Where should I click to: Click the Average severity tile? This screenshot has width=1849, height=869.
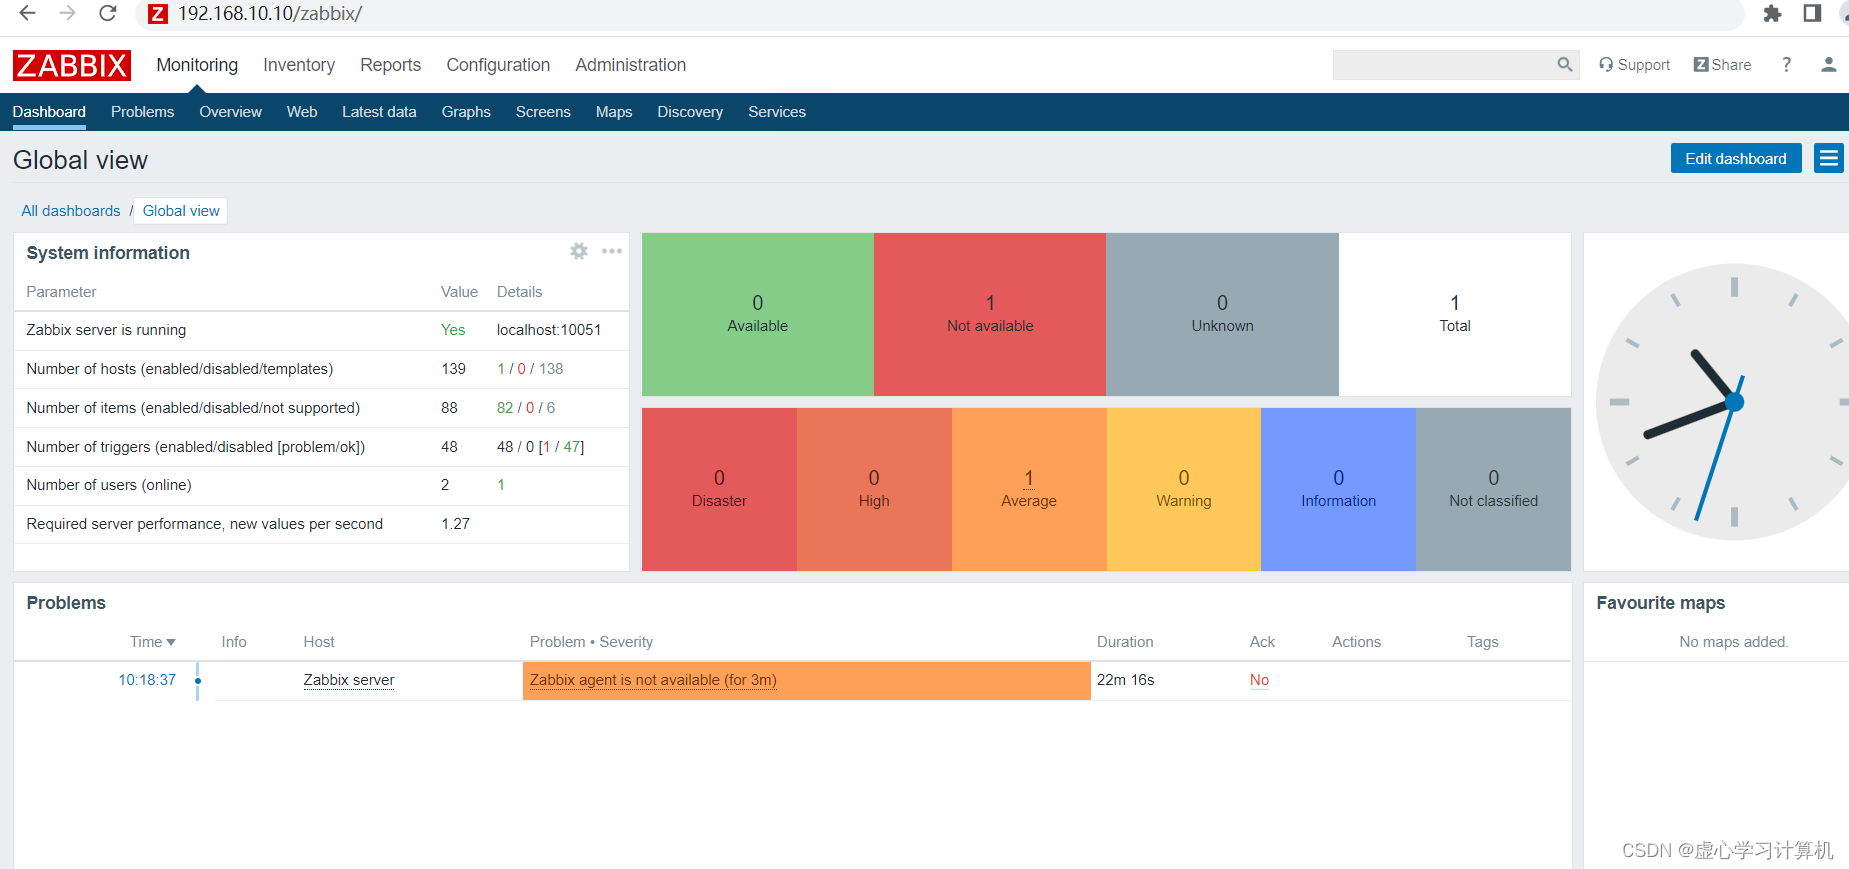click(x=1029, y=489)
